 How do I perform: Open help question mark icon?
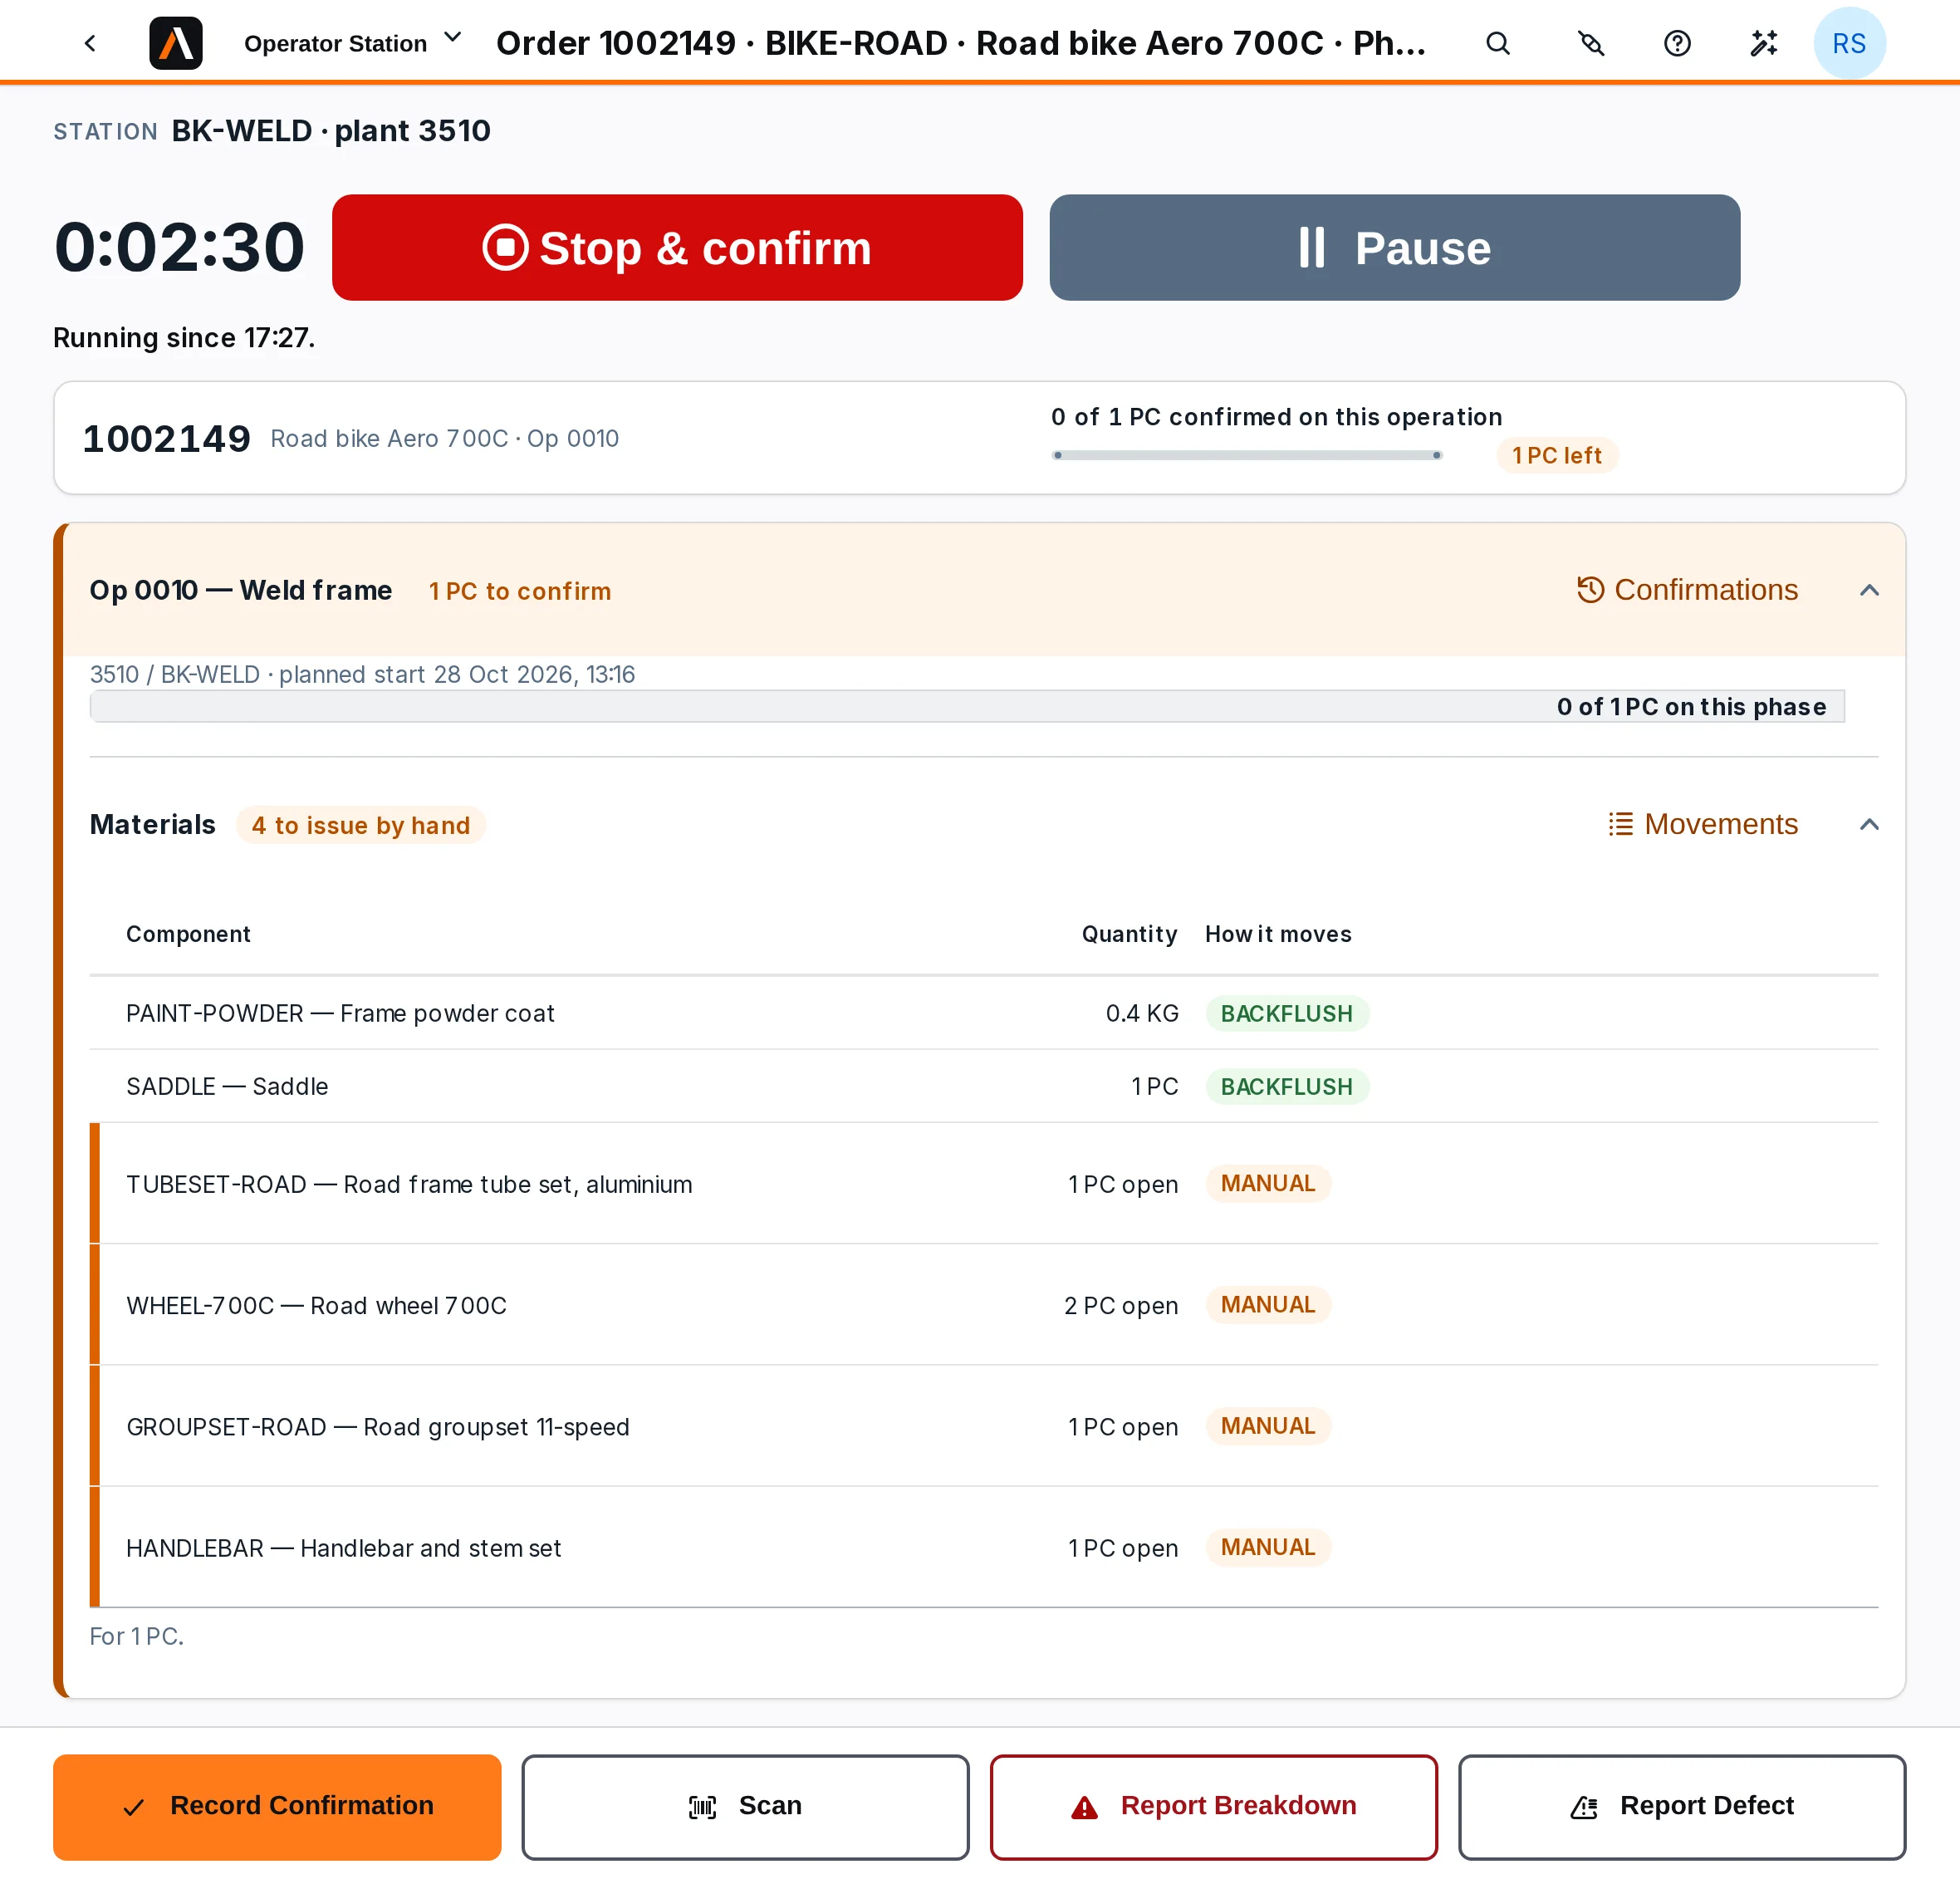[x=1677, y=43]
